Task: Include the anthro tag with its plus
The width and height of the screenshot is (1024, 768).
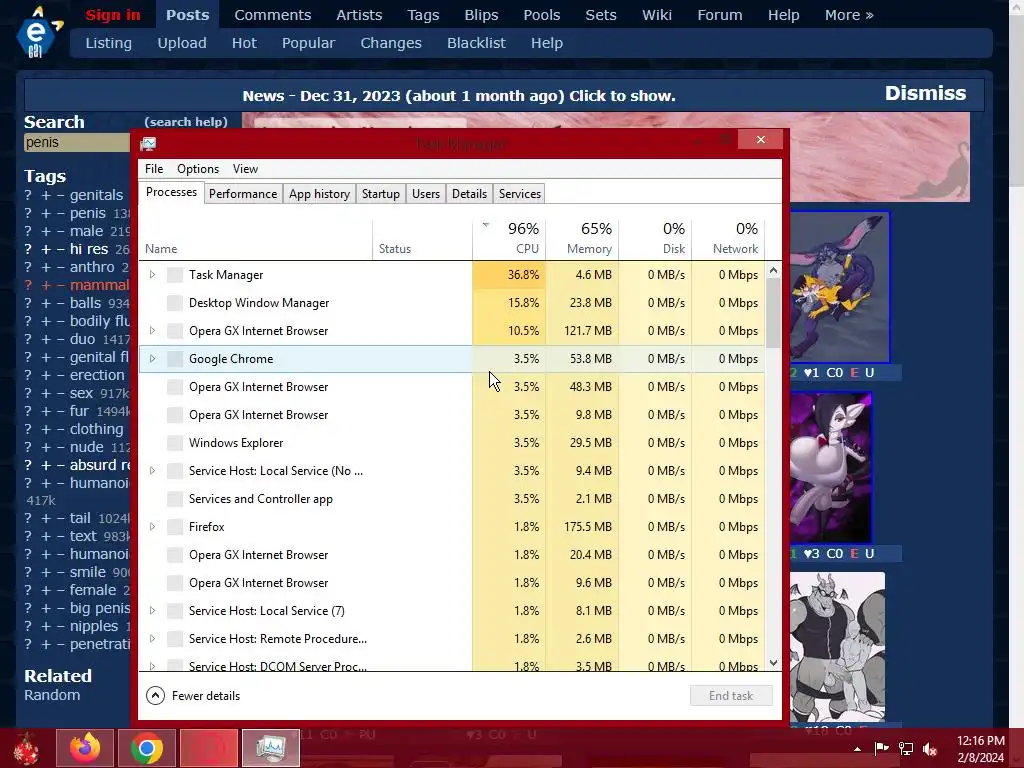Action: tap(46, 267)
